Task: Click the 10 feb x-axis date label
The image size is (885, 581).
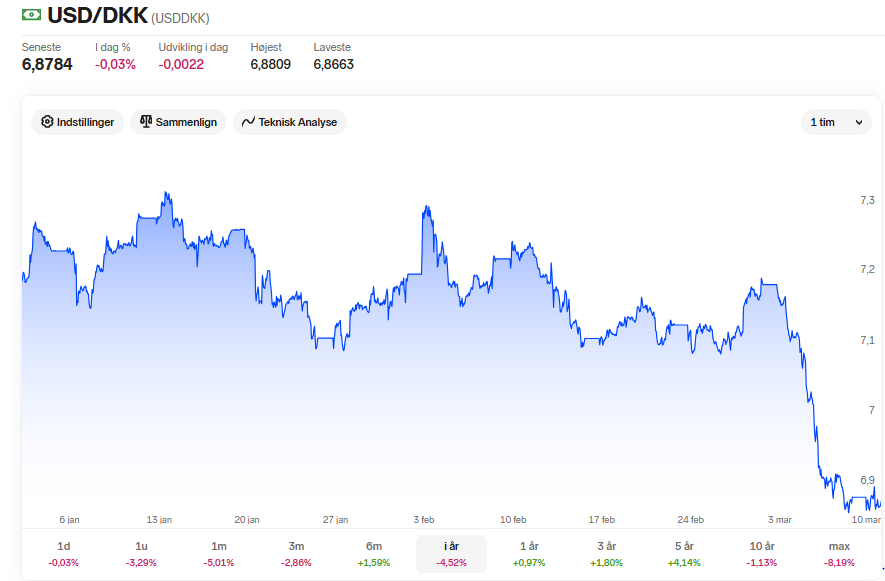Action: tap(513, 519)
